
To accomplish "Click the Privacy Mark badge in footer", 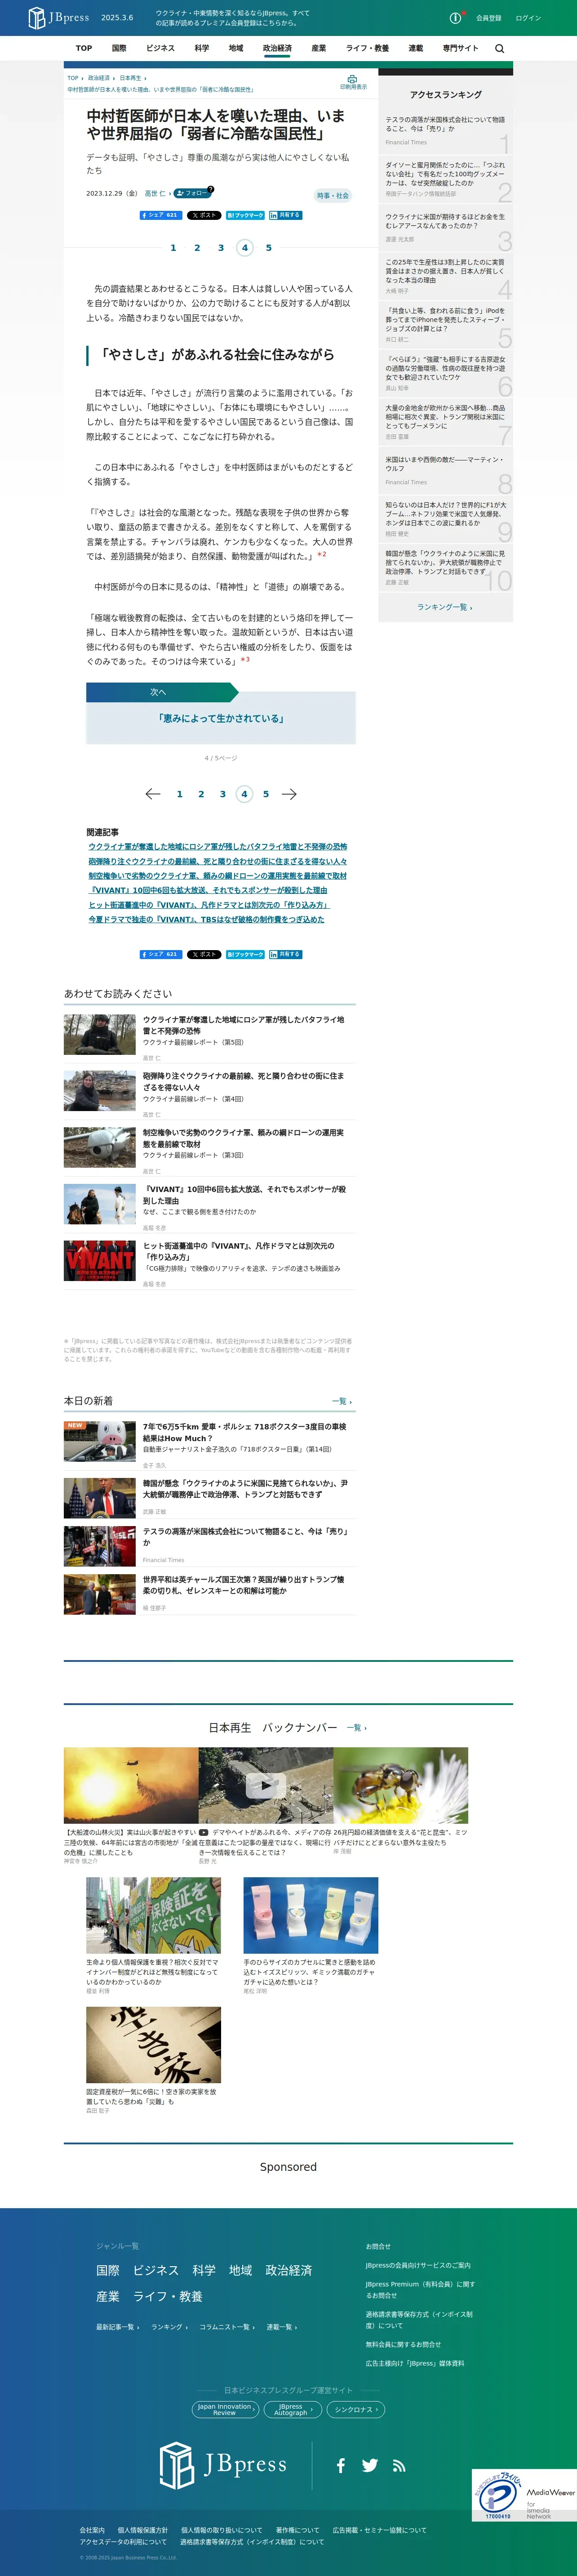I will pos(498,2495).
